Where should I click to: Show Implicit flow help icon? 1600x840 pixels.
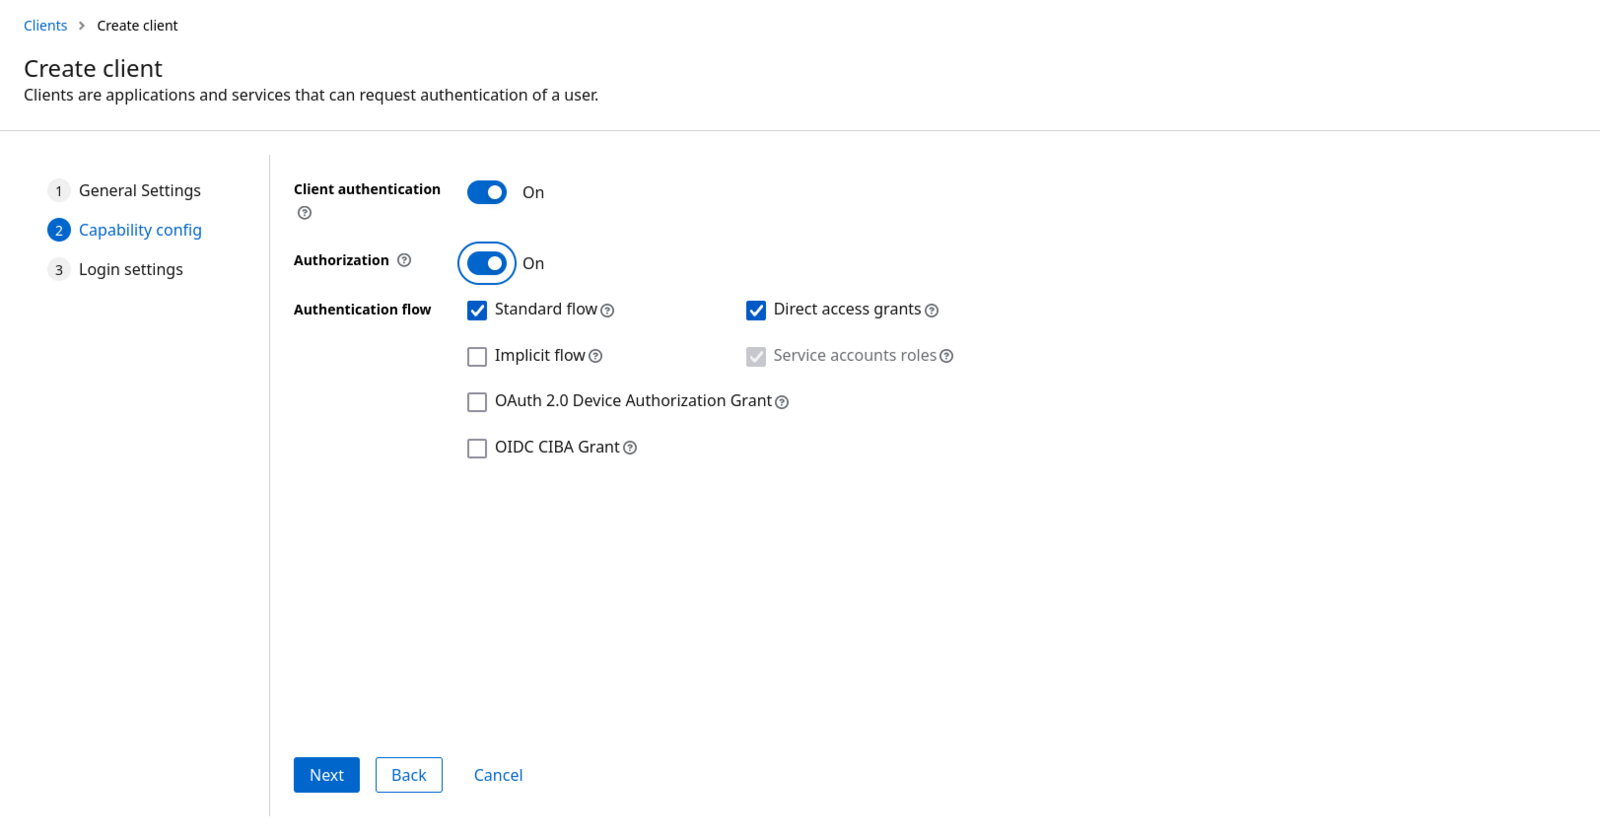tap(596, 356)
